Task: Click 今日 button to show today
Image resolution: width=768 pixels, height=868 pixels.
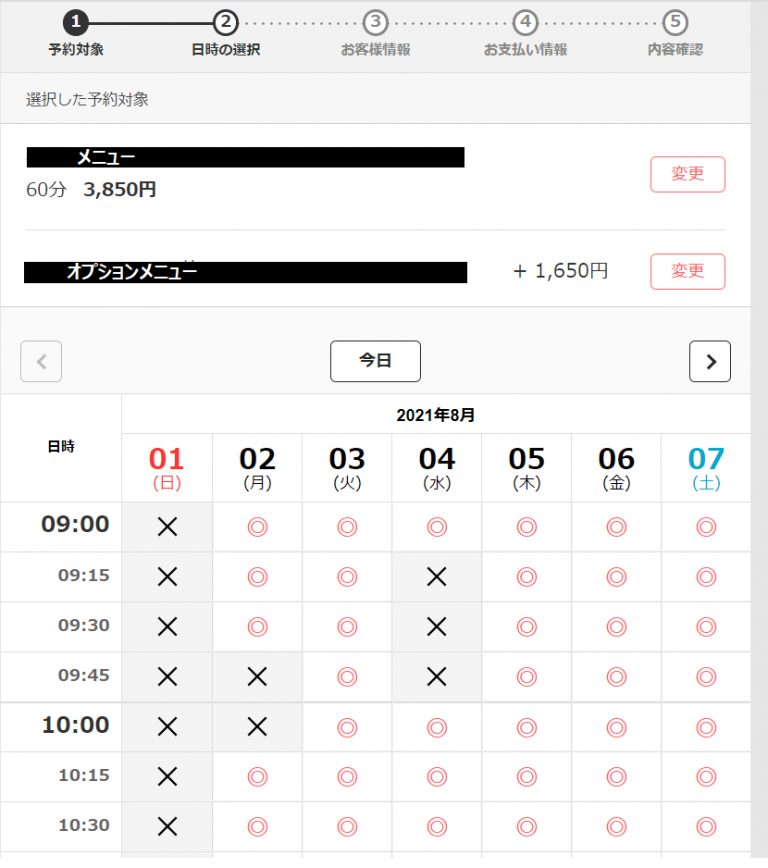Action: (375, 362)
